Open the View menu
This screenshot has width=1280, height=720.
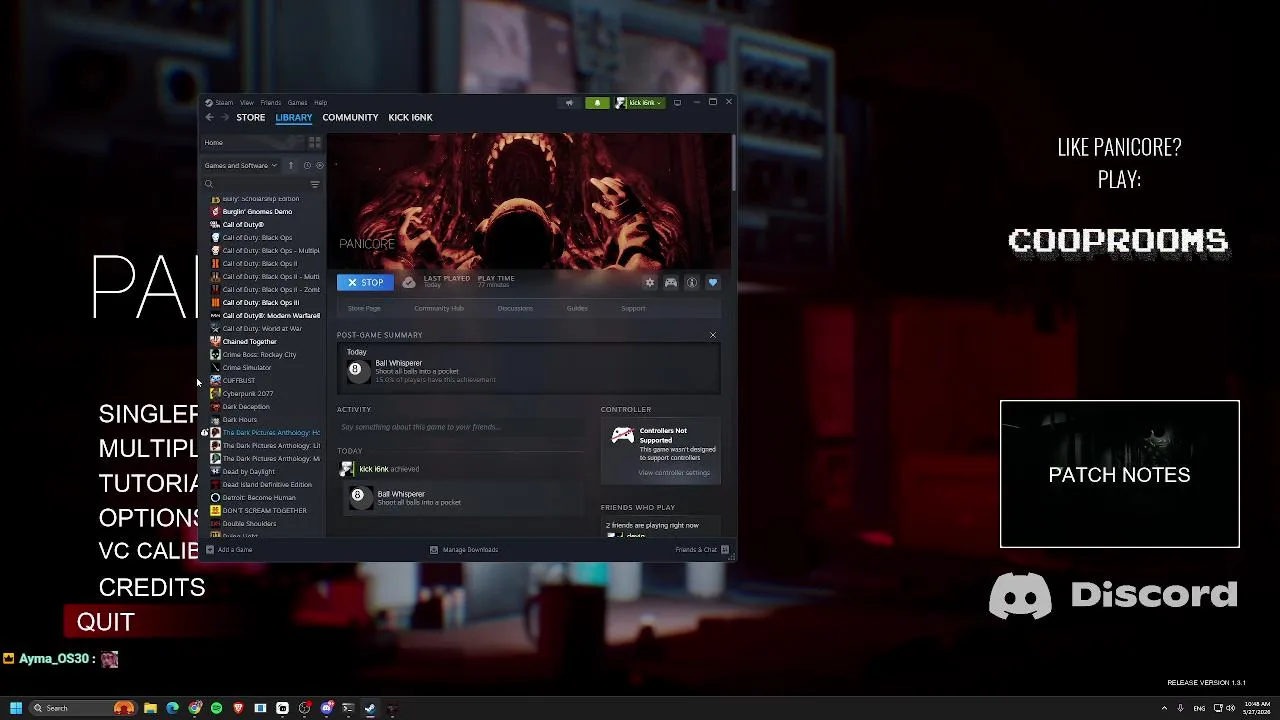[246, 102]
